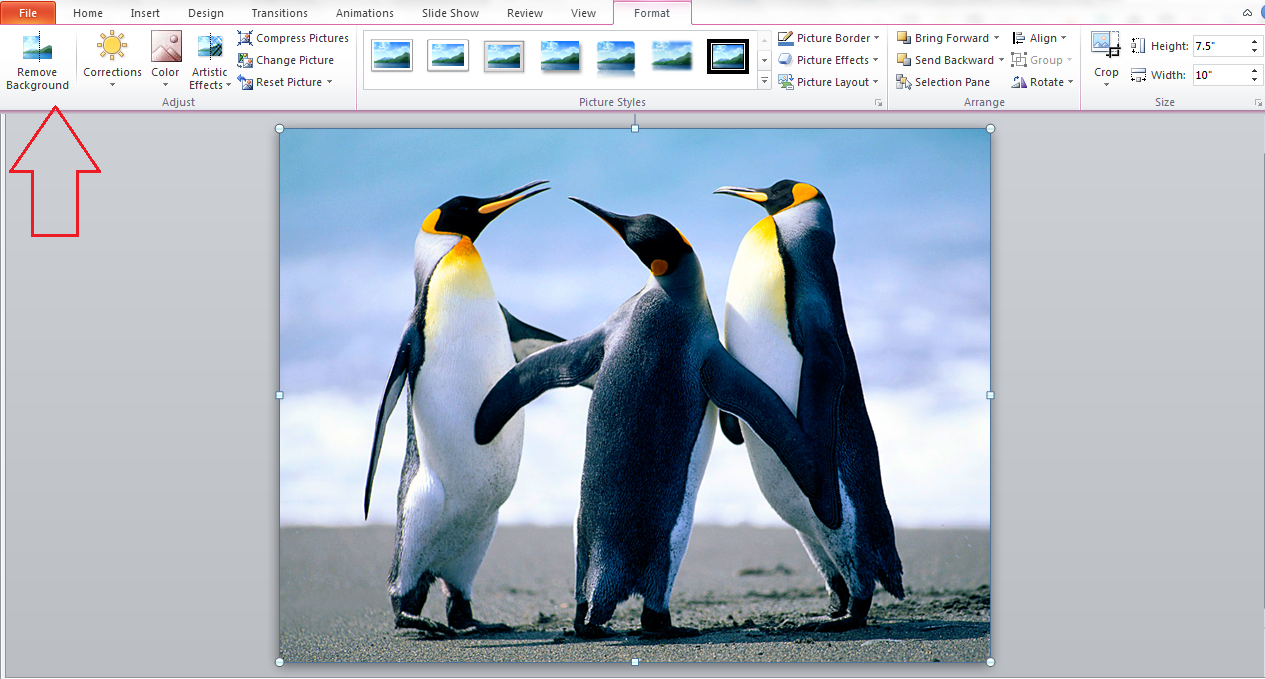The image size is (1265, 679).
Task: Switch to the Animations tab
Action: pos(364,13)
